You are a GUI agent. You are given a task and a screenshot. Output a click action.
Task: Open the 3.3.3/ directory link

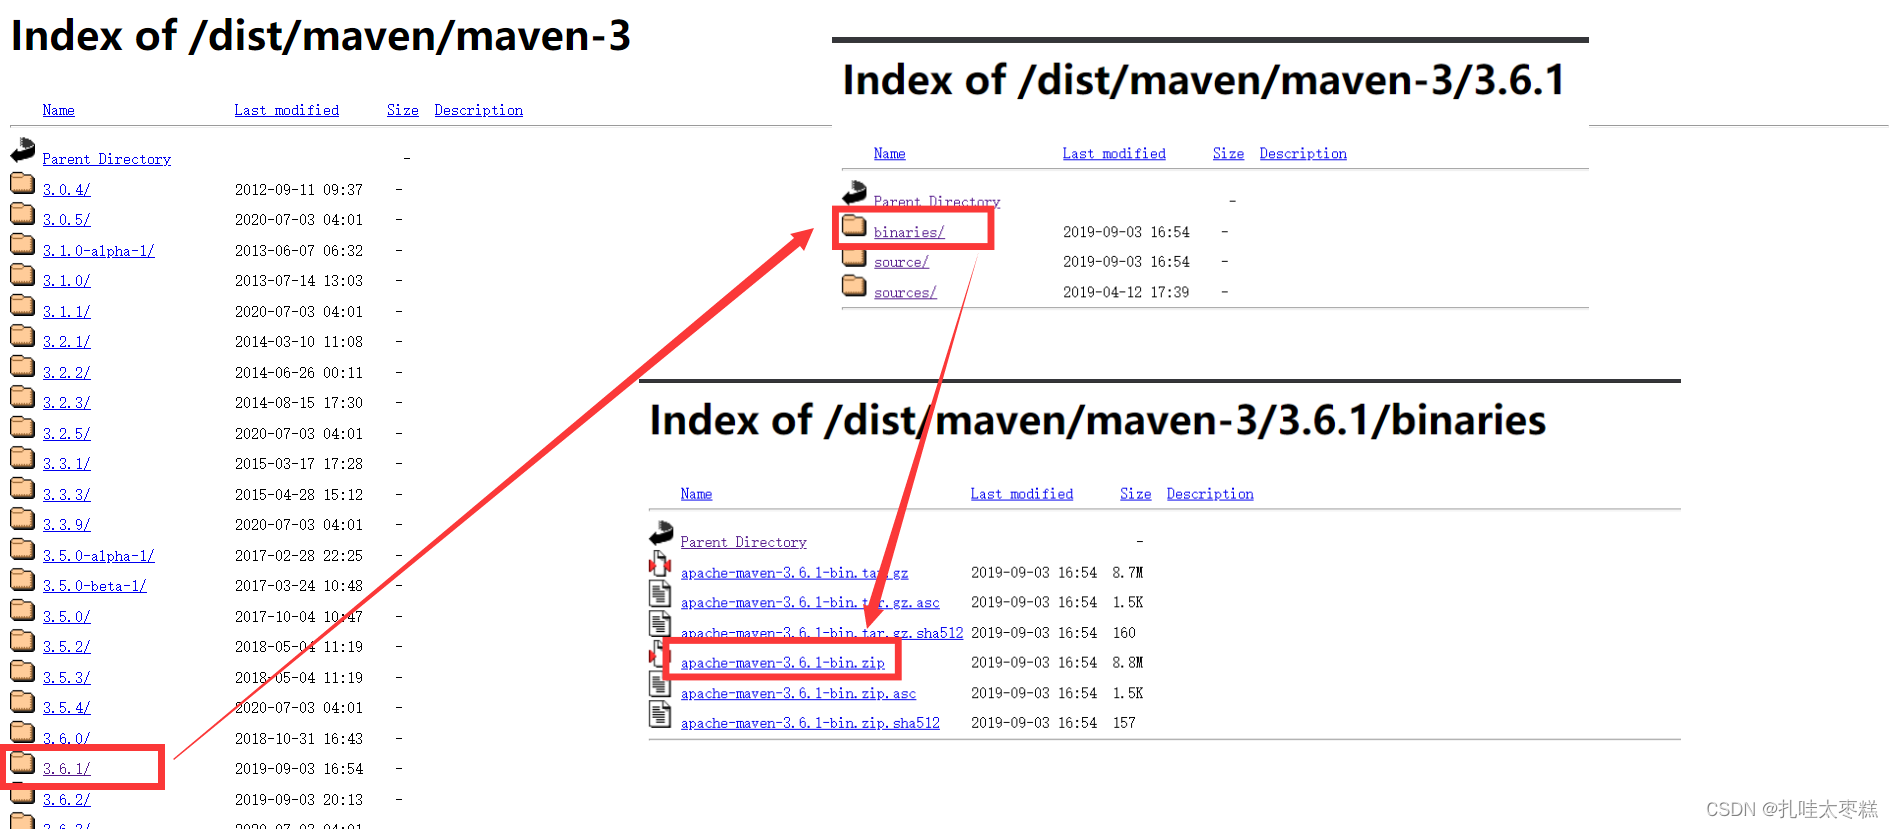coord(66,495)
